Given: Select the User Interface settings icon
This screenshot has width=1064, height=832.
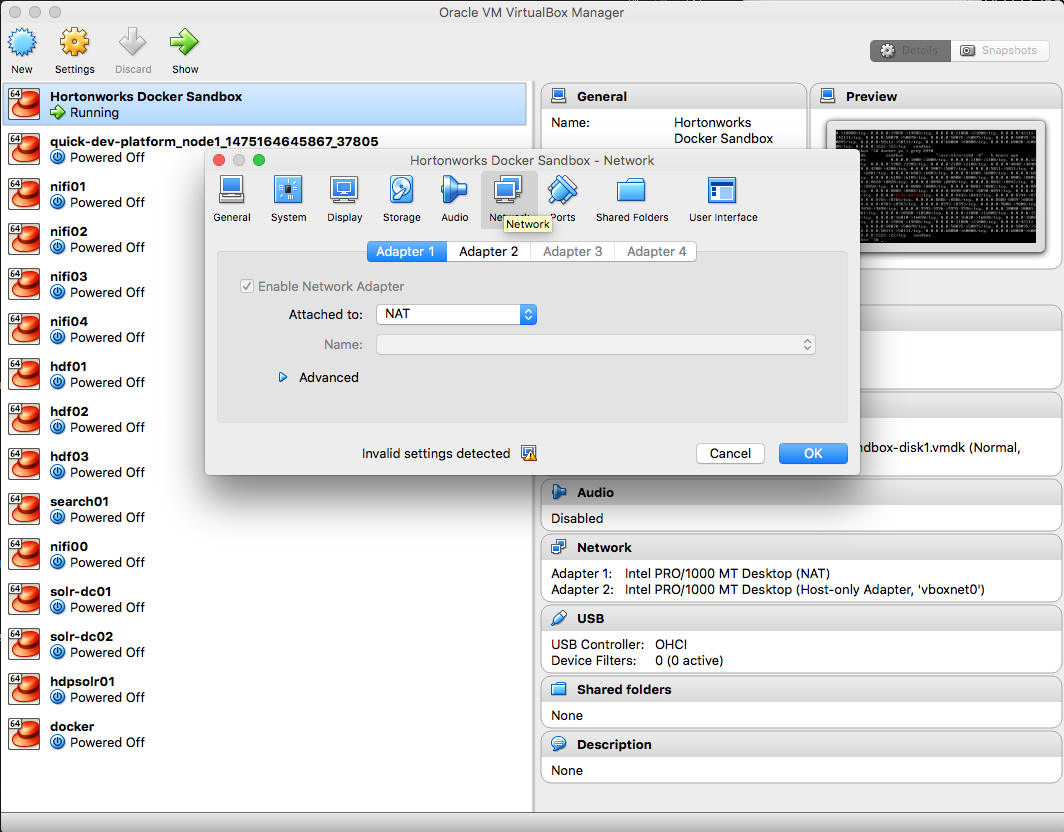Looking at the screenshot, I should tap(722, 192).
